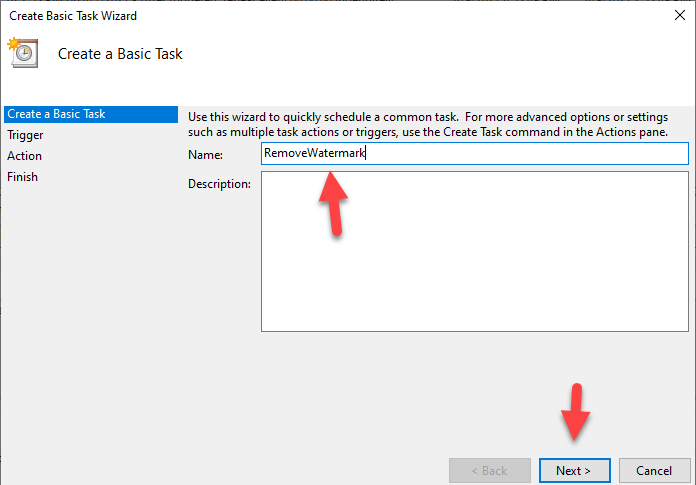
Task: Click the empty banner area right of the heading
Action: click(450, 54)
